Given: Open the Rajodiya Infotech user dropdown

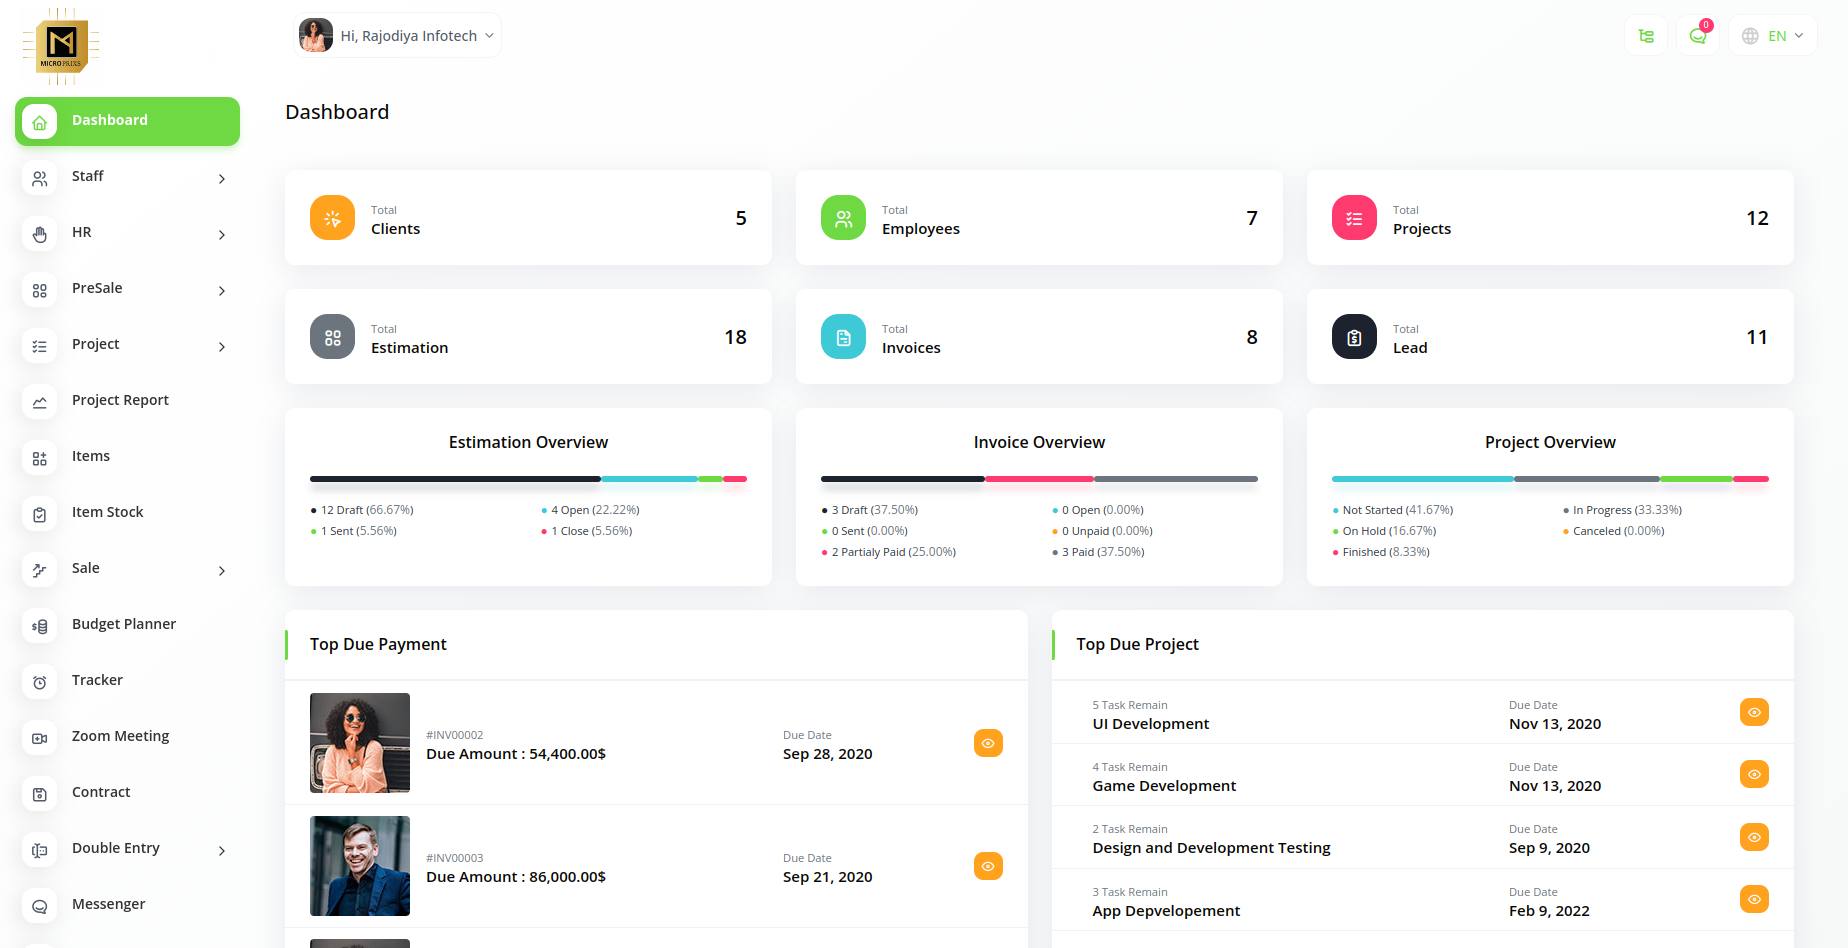Looking at the screenshot, I should tap(398, 36).
